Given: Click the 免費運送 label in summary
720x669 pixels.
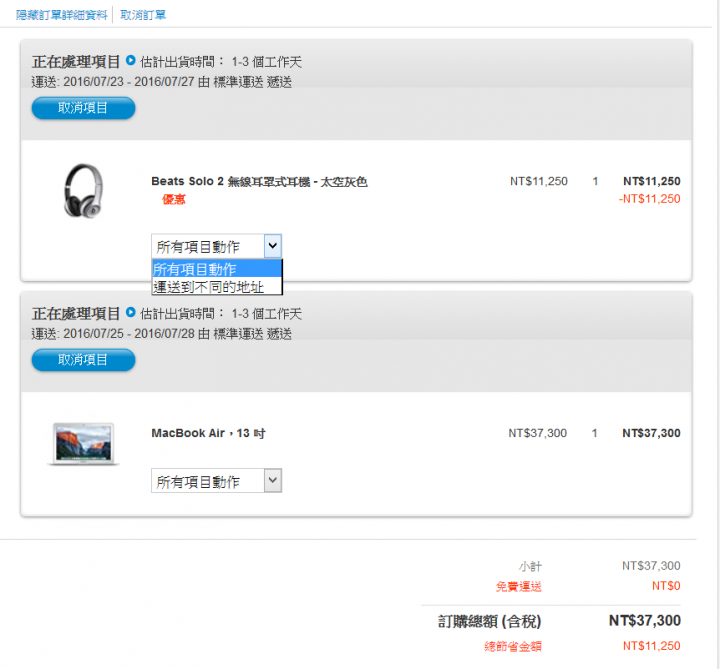Looking at the screenshot, I should pos(518,586).
